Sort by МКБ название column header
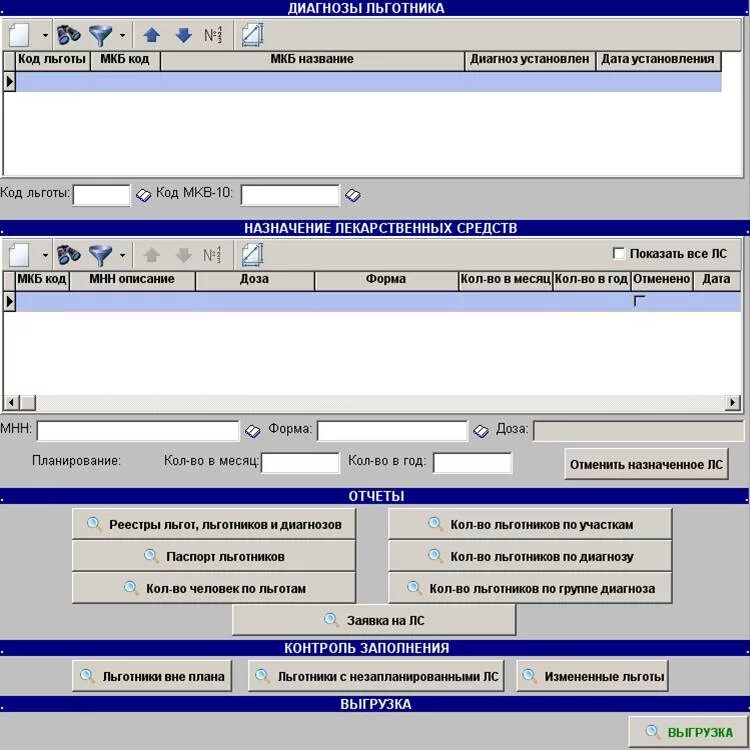Screen dimensions: 750x750 (x=312, y=60)
